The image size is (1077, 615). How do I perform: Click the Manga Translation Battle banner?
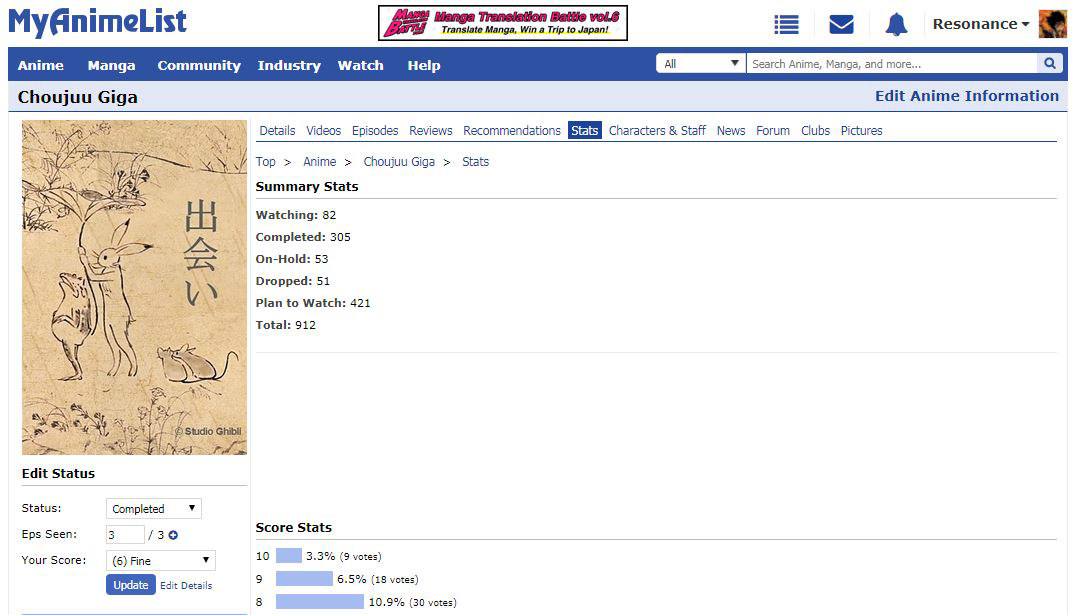(503, 23)
